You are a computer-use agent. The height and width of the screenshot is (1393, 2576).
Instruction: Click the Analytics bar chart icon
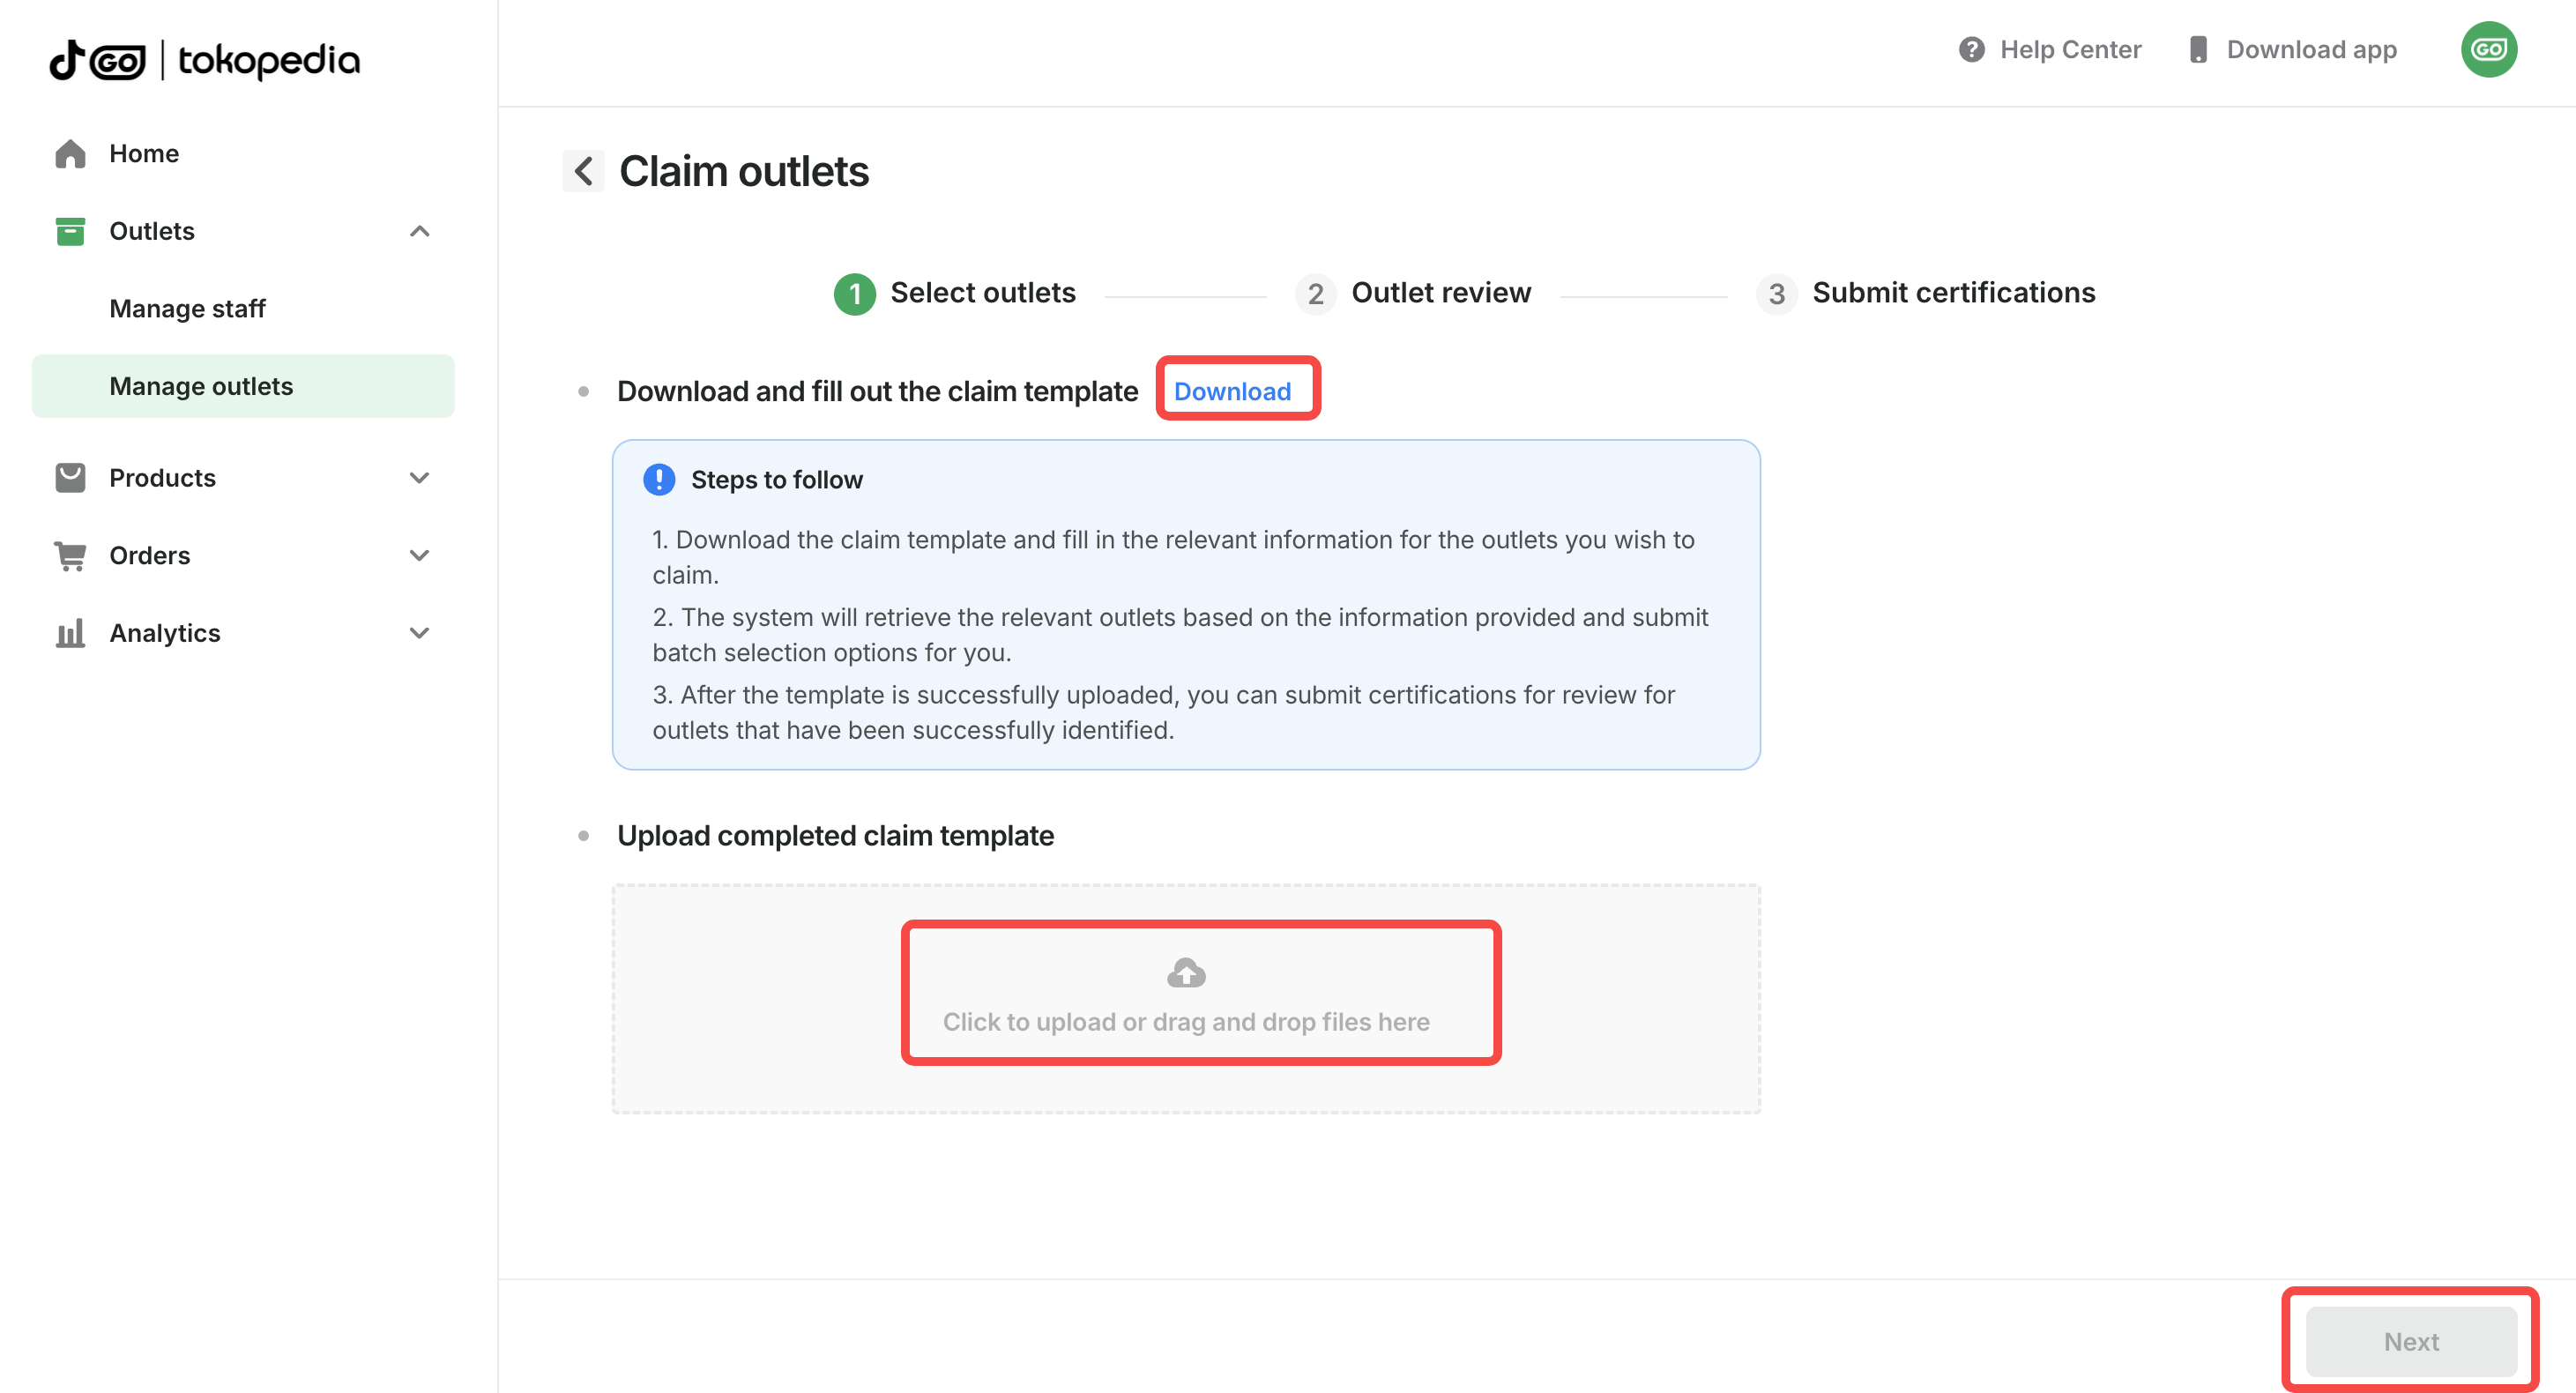click(70, 633)
